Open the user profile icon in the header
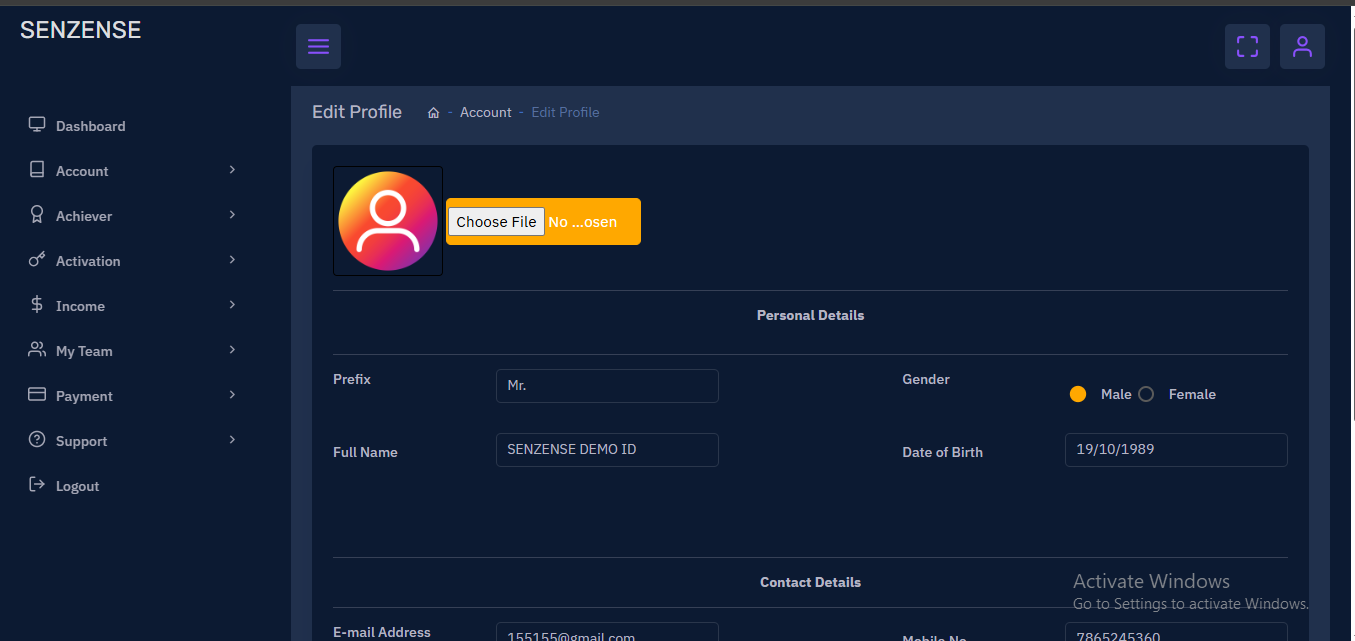The image size is (1355, 641). click(x=1302, y=47)
